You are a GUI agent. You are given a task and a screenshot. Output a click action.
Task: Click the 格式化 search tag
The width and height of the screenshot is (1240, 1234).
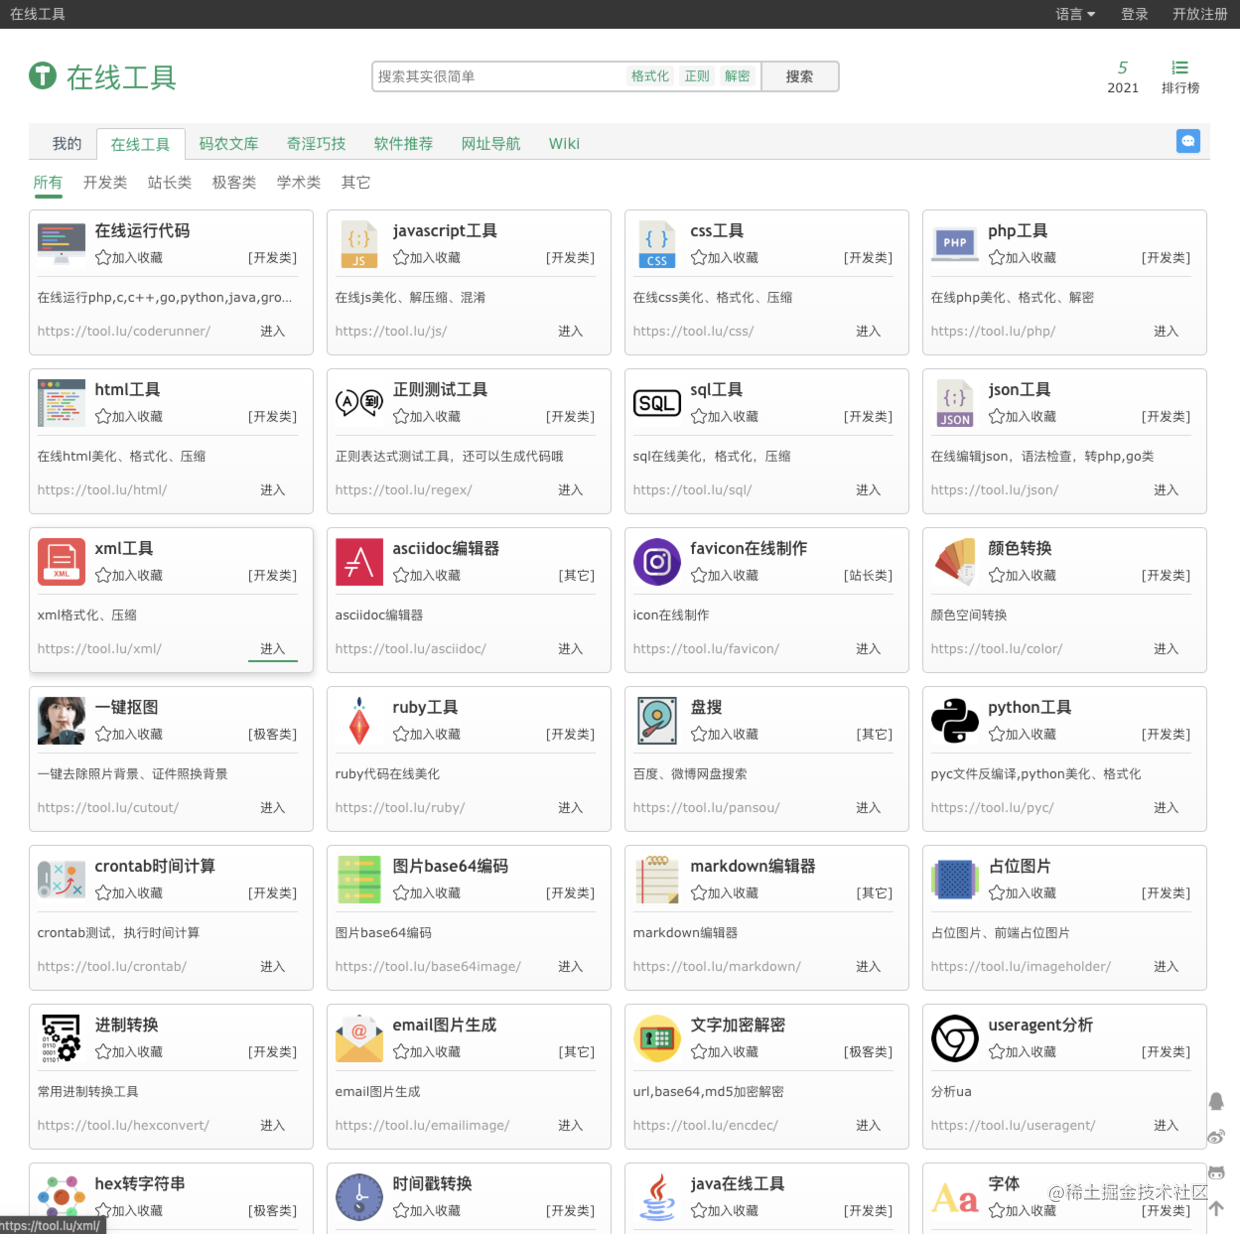[x=650, y=77]
